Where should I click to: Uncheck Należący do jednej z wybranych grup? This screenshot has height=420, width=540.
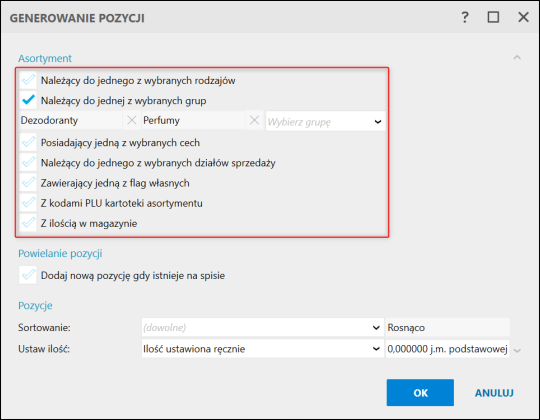pyautogui.click(x=28, y=100)
